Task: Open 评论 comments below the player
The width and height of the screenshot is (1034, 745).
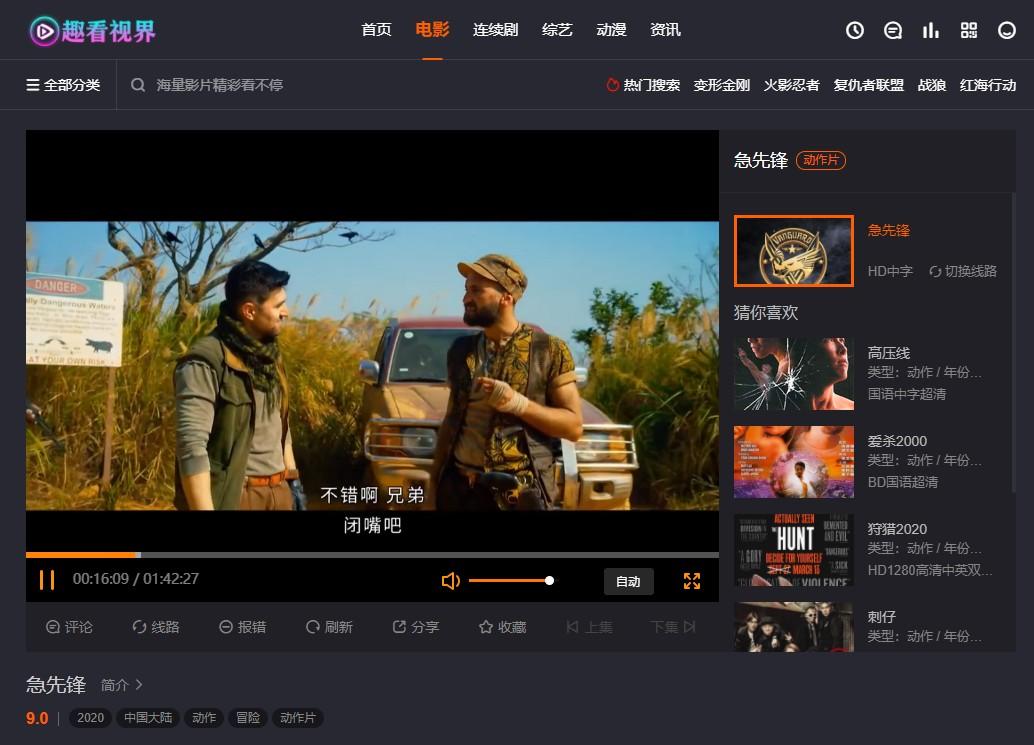Action: pyautogui.click(x=69, y=627)
